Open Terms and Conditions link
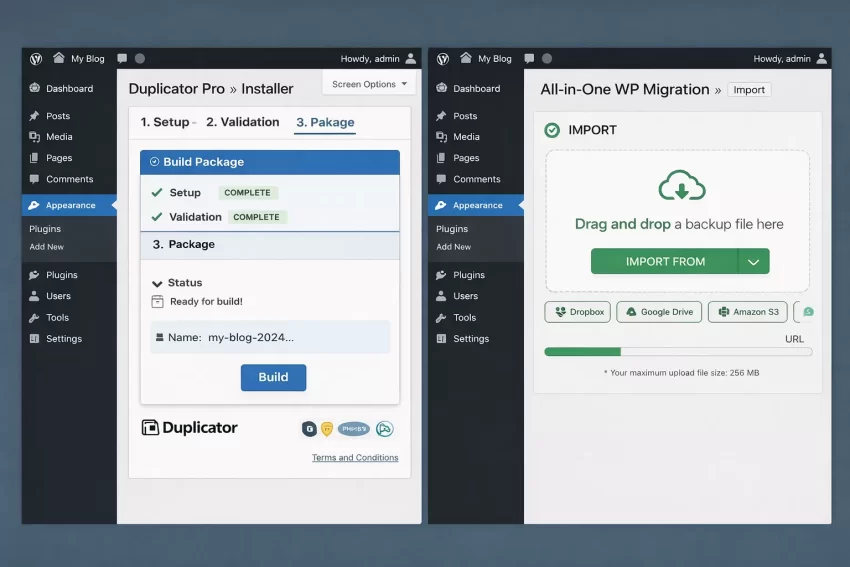The image size is (850, 567). 355,458
